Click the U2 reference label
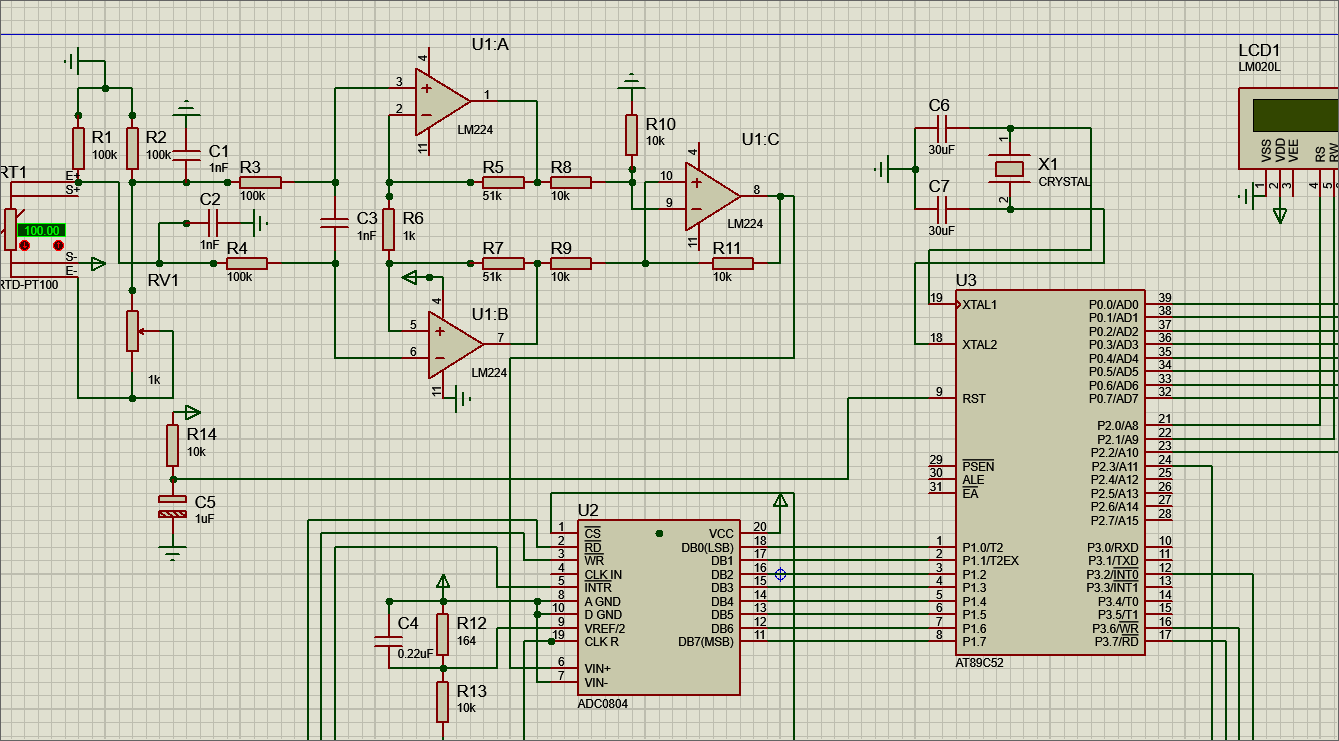The height and width of the screenshot is (741, 1339). (588, 510)
